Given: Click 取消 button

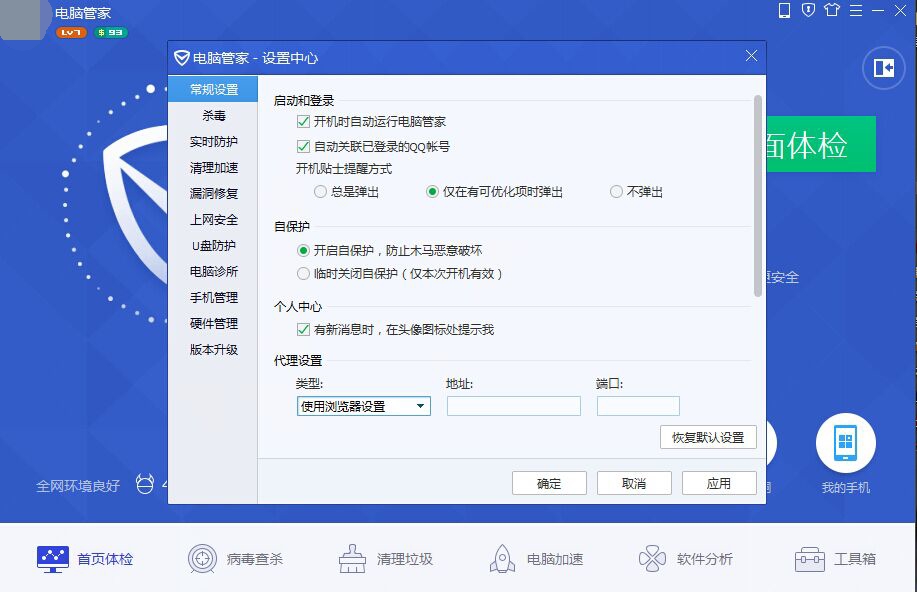Looking at the screenshot, I should tap(634, 483).
